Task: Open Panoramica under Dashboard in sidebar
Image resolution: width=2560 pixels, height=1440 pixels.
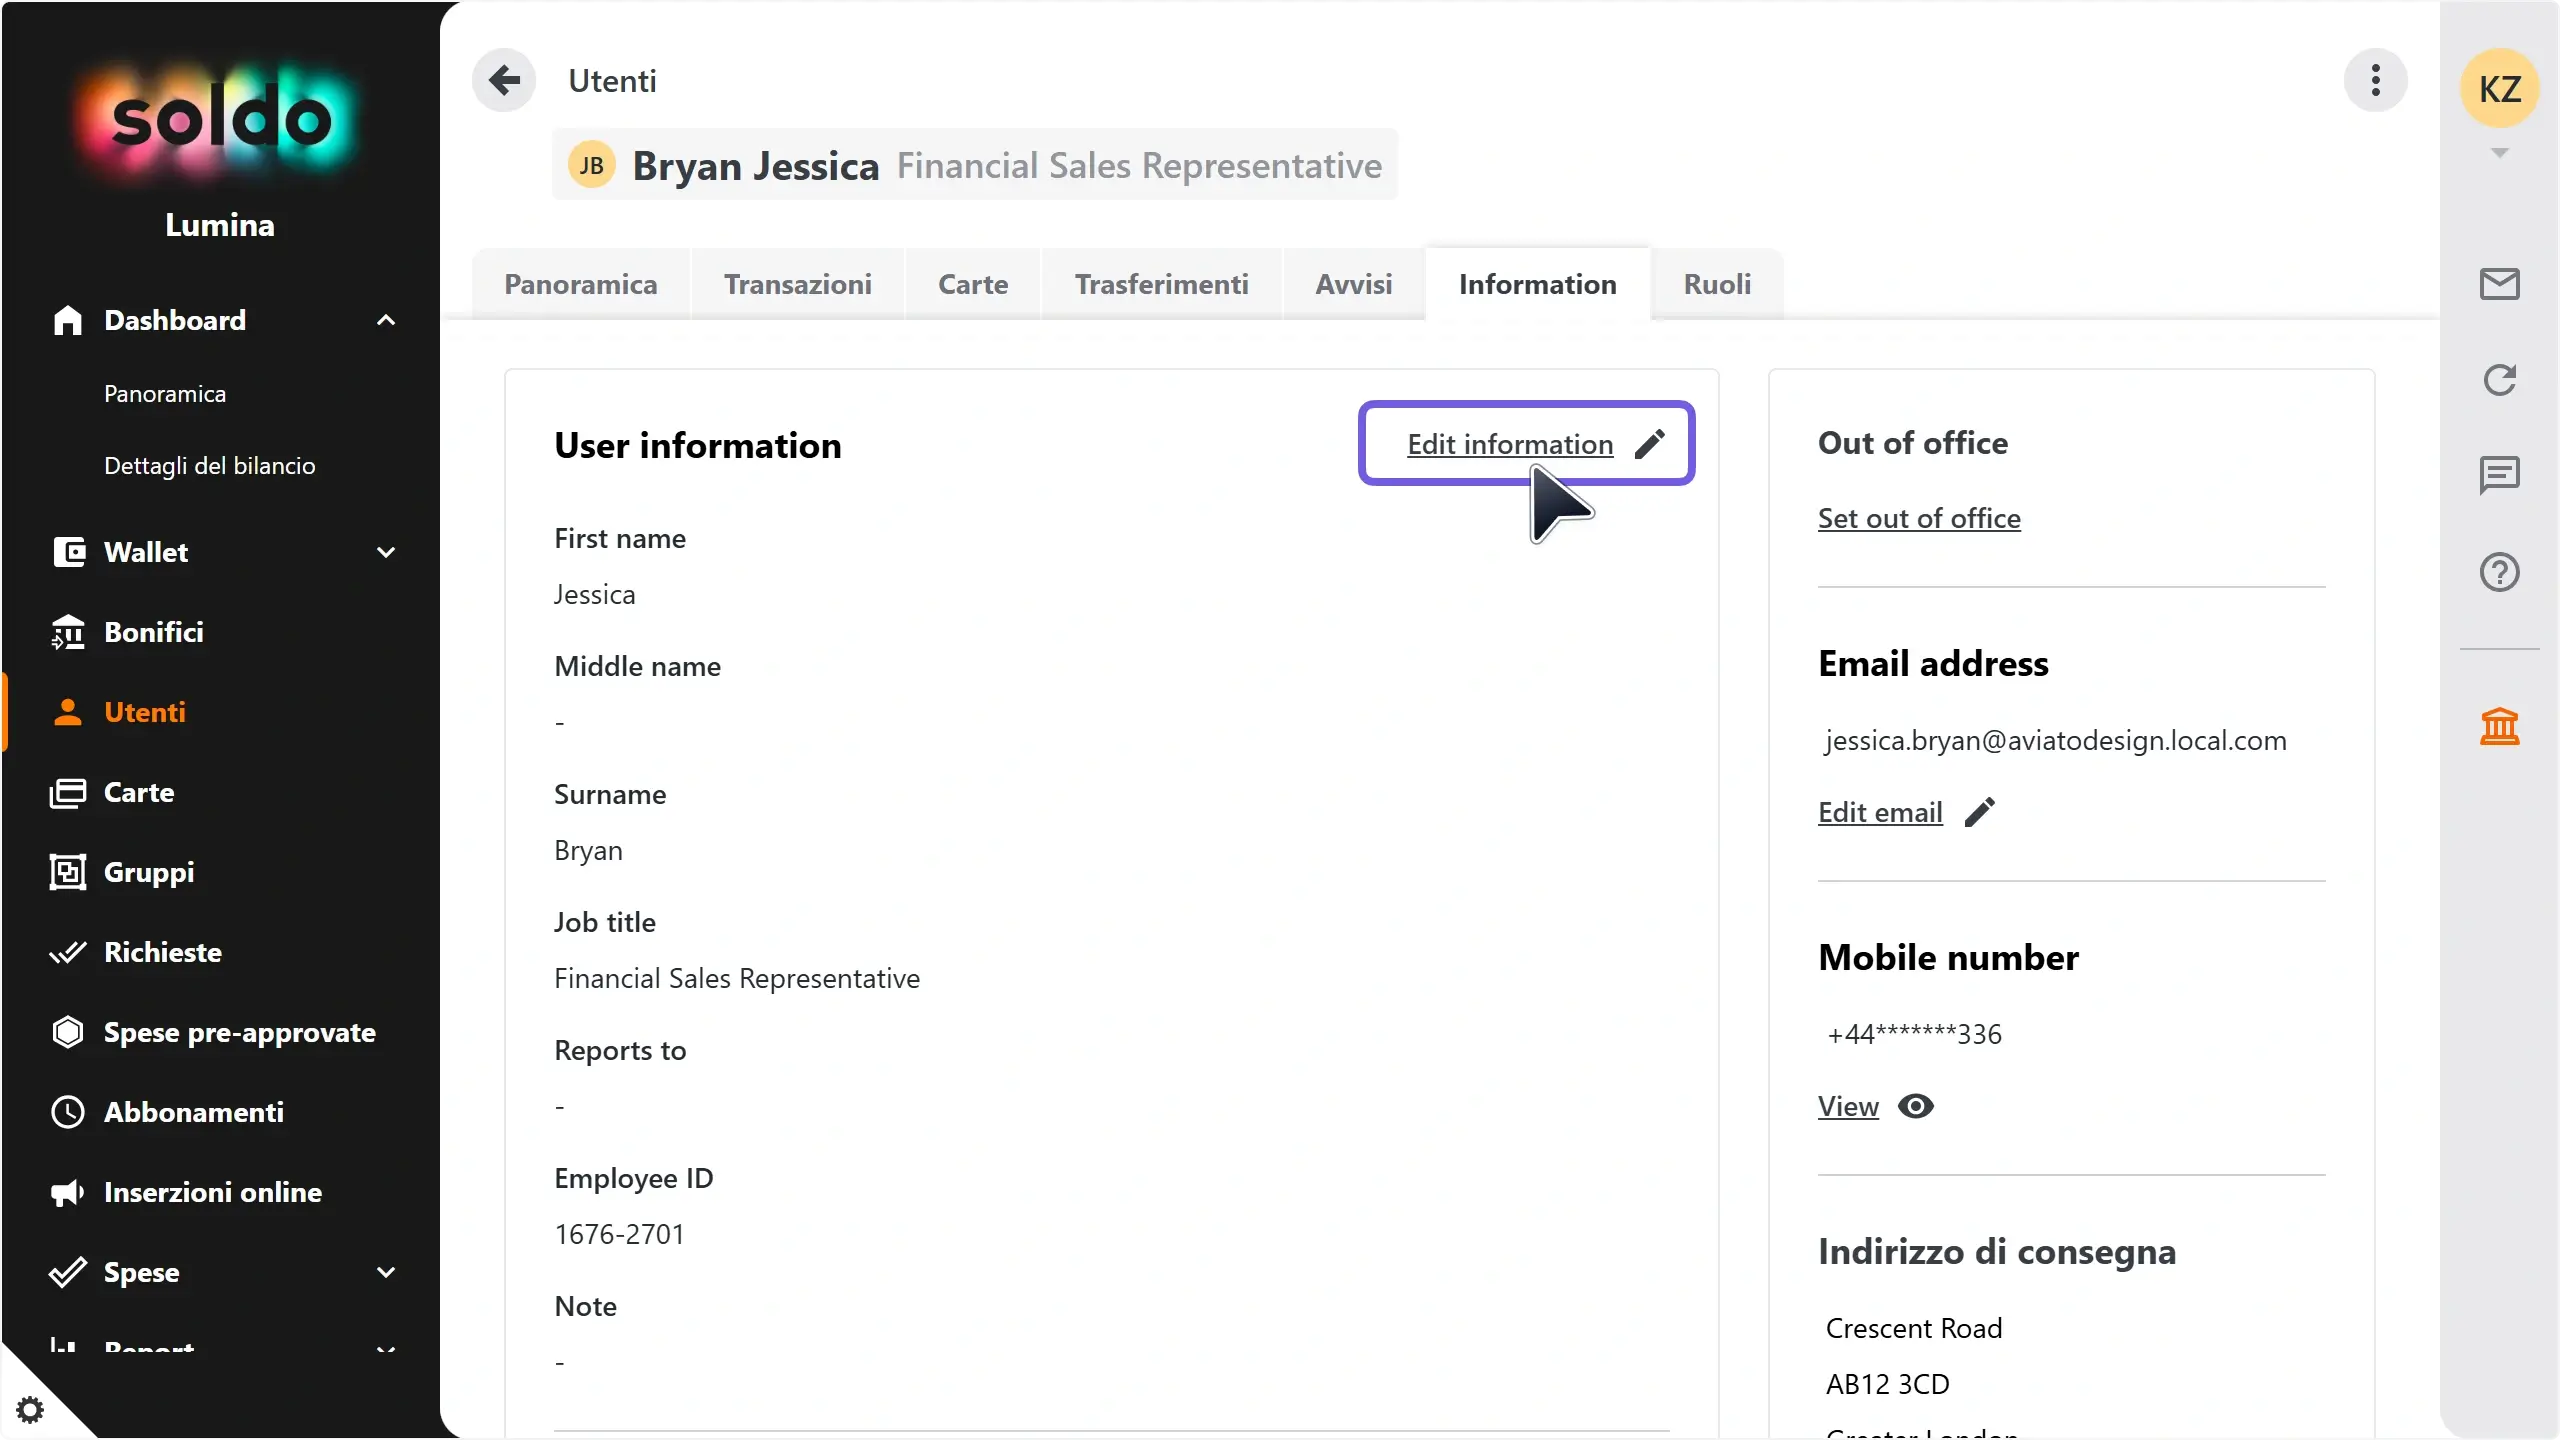Action: pyautogui.click(x=165, y=394)
